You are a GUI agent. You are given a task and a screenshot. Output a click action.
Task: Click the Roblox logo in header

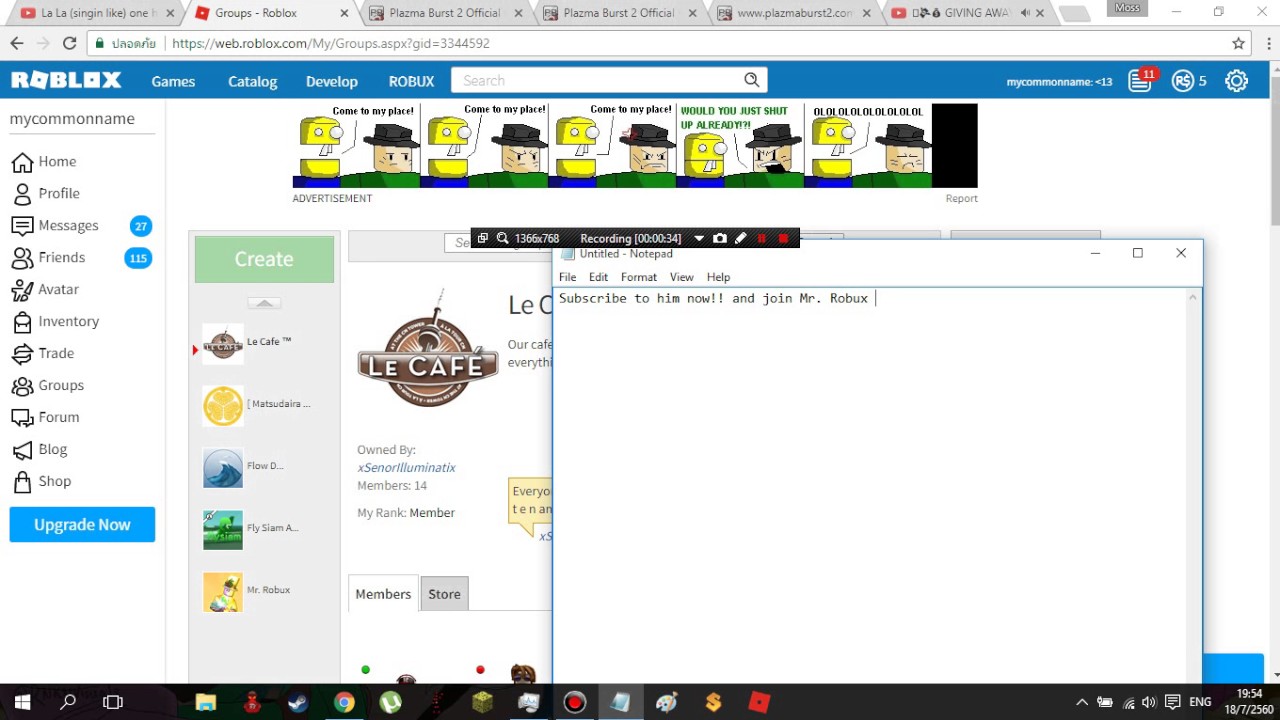pyautogui.click(x=66, y=81)
